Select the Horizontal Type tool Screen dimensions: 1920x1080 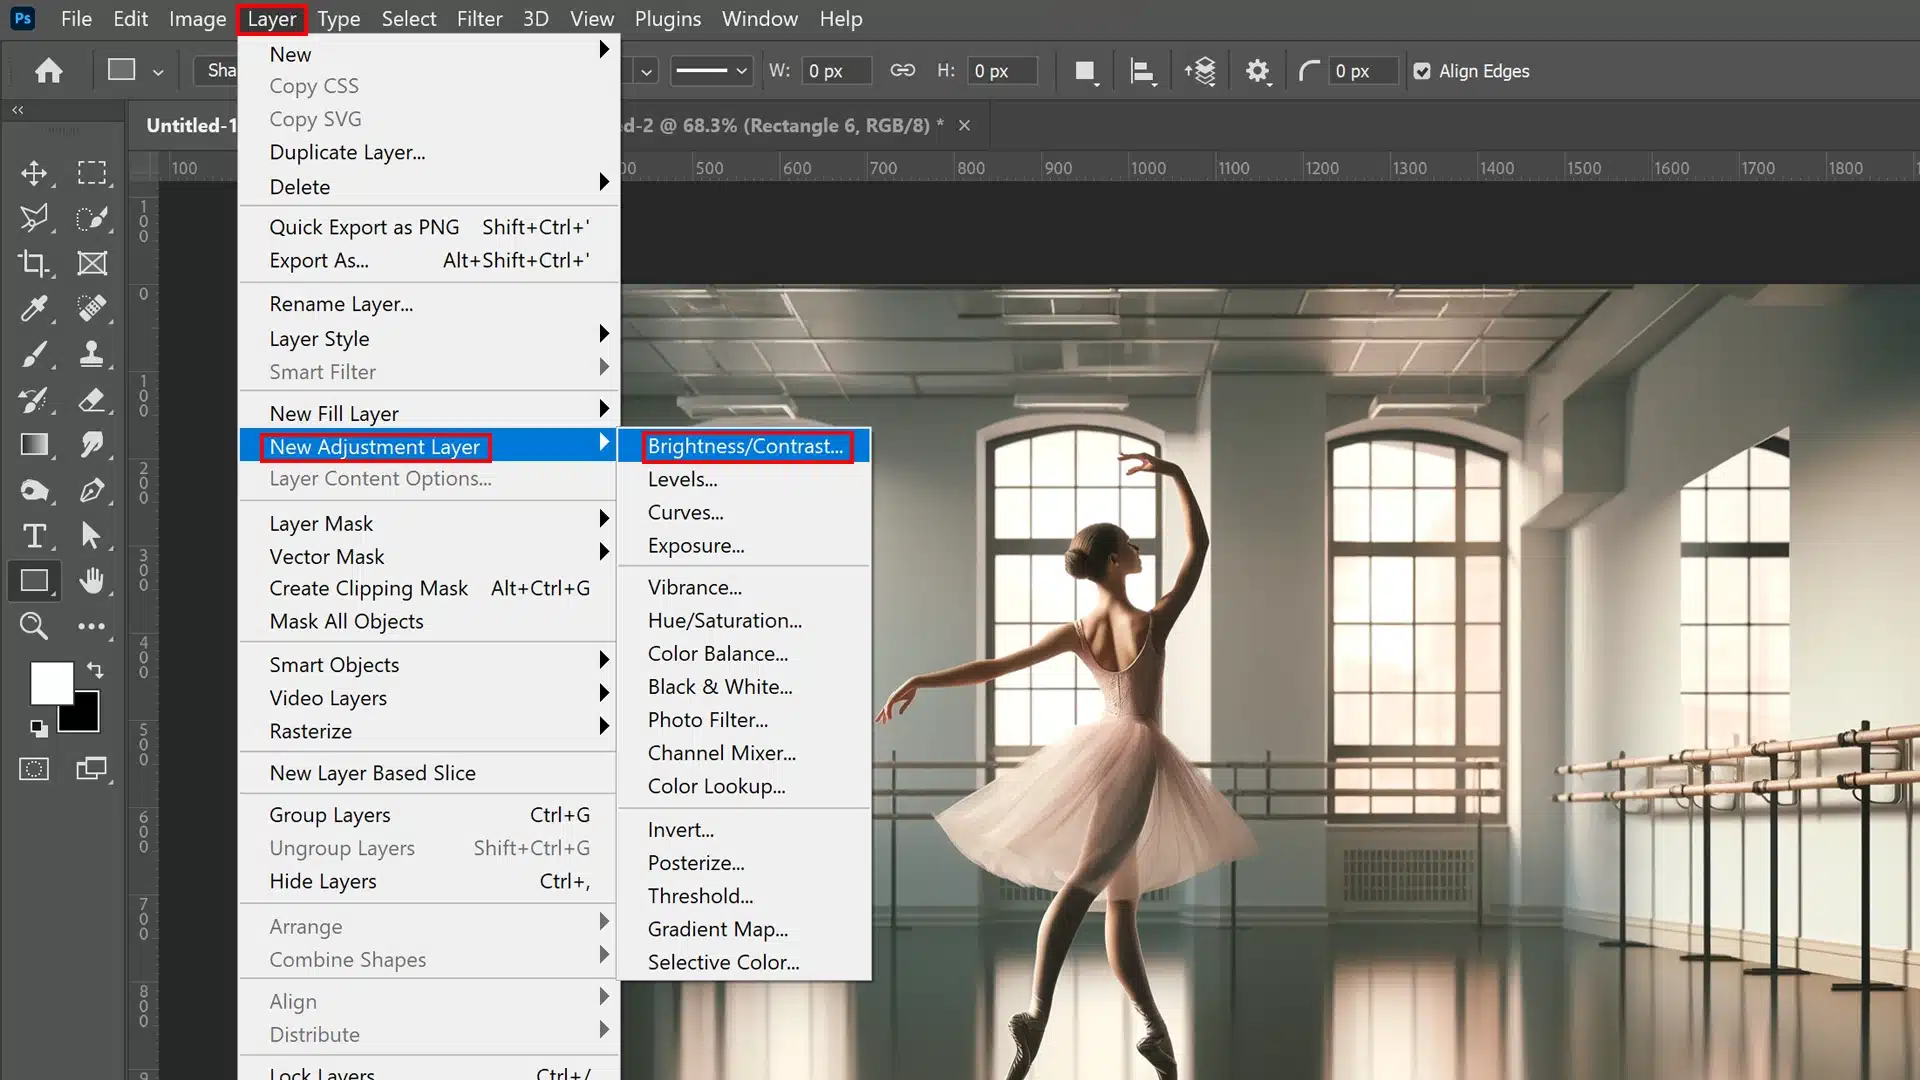coord(34,536)
